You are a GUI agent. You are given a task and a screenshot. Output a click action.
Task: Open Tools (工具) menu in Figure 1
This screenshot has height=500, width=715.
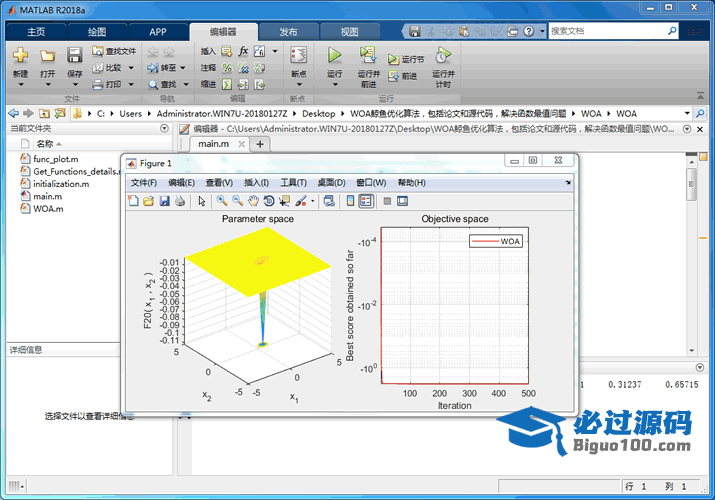point(293,183)
